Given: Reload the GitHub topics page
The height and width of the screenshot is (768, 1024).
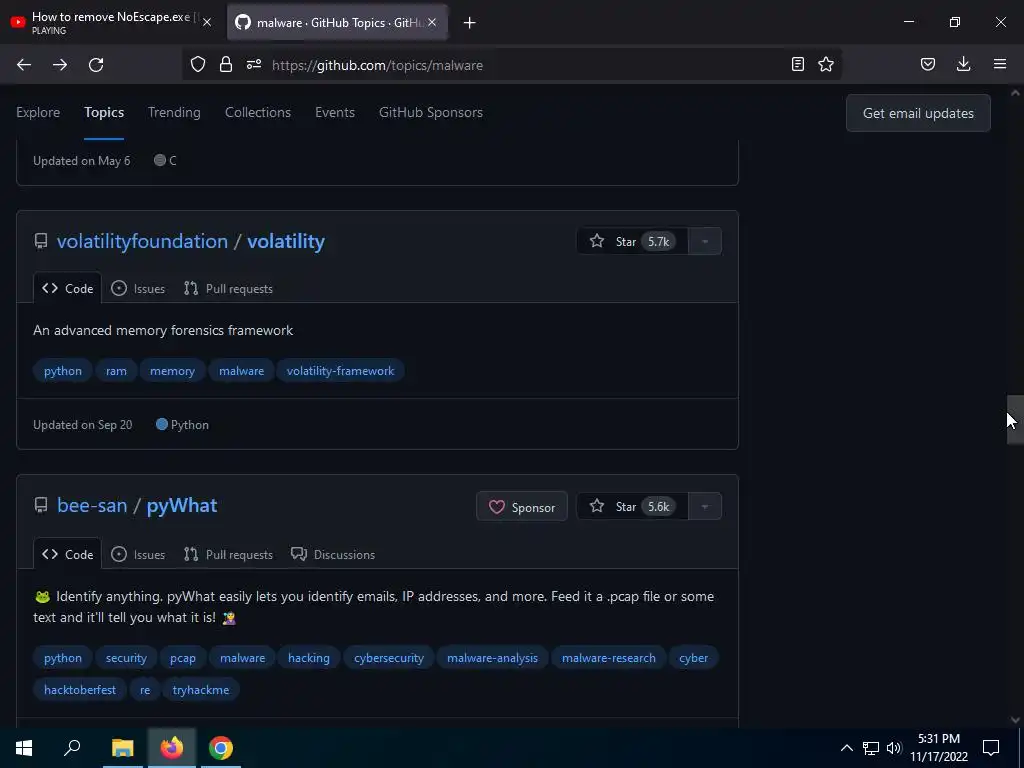Looking at the screenshot, I should [x=96, y=65].
